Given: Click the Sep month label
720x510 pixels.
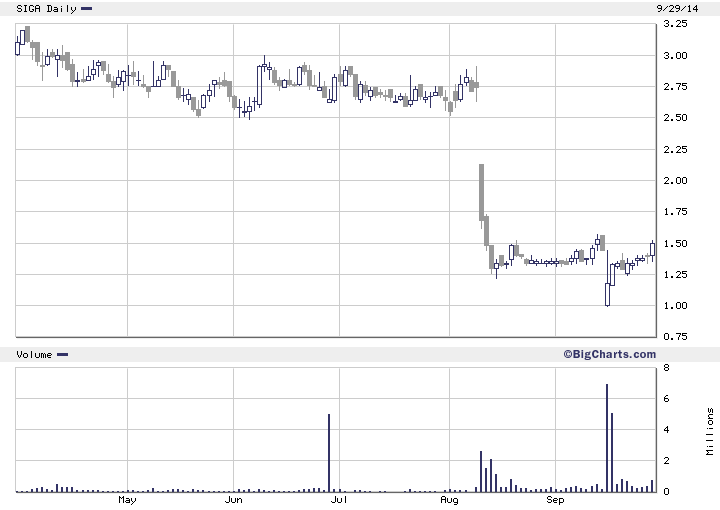Looking at the screenshot, I should (x=555, y=500).
